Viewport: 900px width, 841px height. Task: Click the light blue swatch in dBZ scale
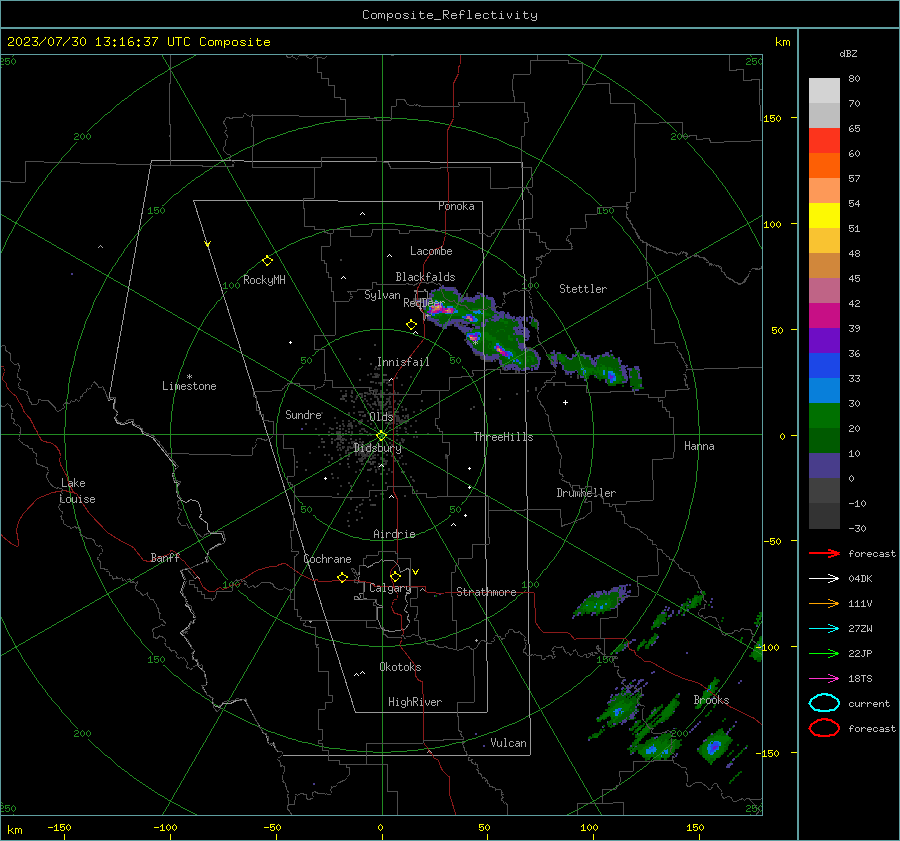824,390
